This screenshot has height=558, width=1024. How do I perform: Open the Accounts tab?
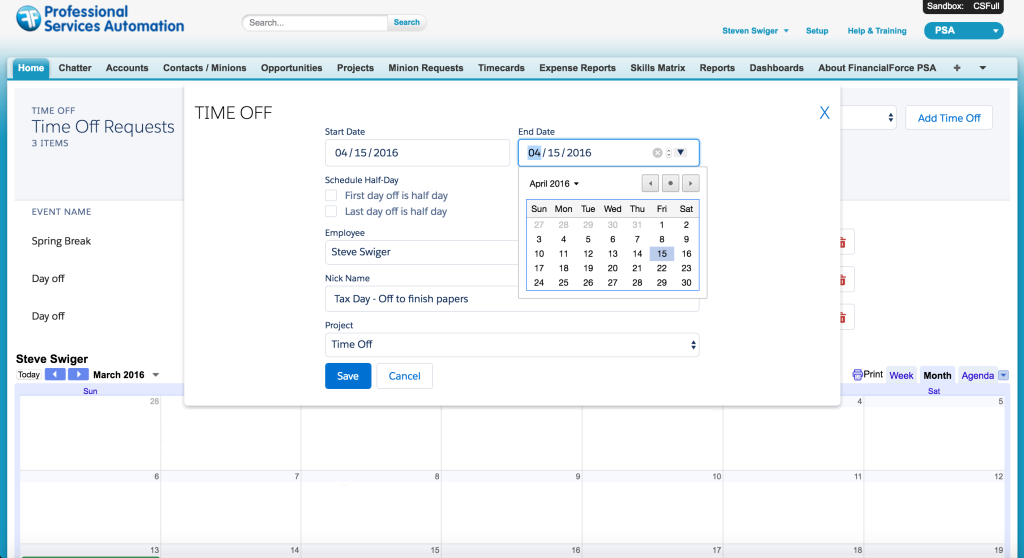[127, 68]
